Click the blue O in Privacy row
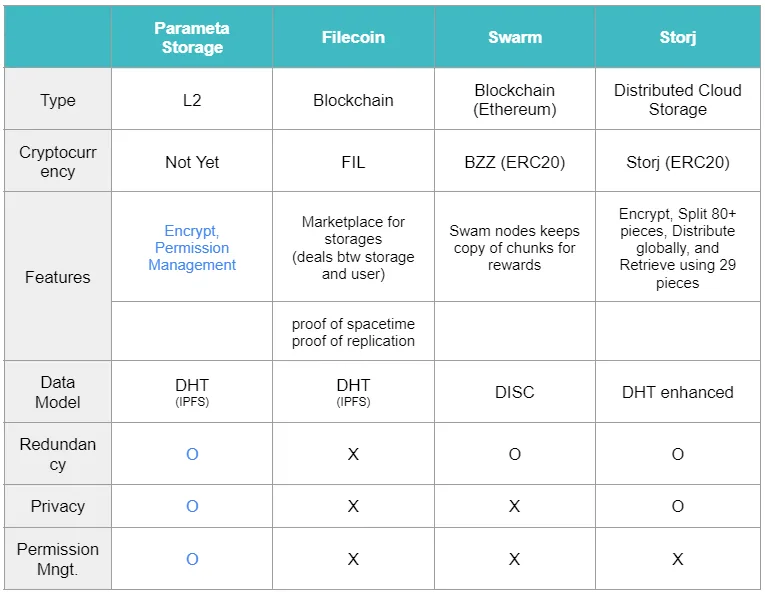The image size is (765, 594). coord(192,506)
